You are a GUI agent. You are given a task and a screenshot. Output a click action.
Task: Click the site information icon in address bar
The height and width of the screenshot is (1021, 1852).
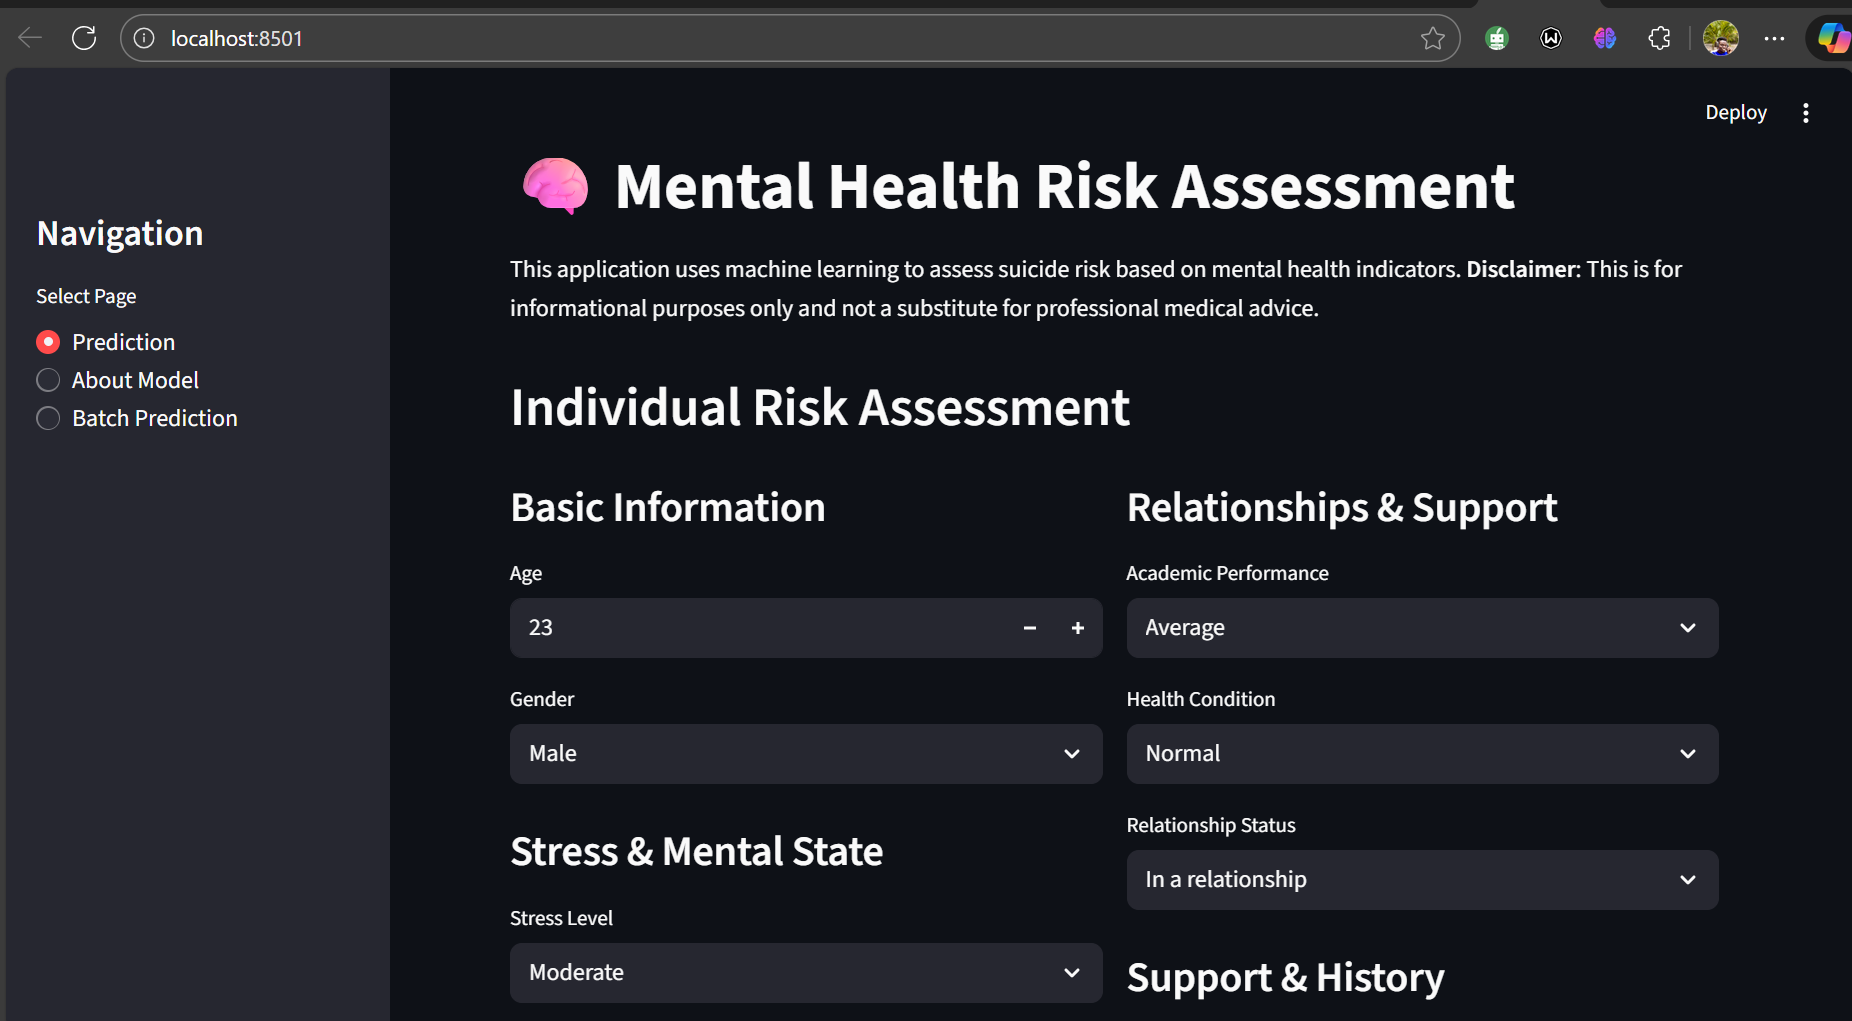[144, 38]
